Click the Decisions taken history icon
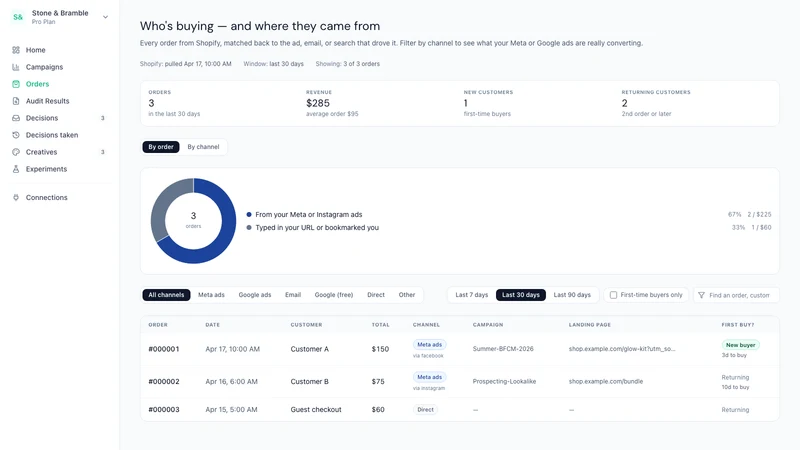 point(16,135)
